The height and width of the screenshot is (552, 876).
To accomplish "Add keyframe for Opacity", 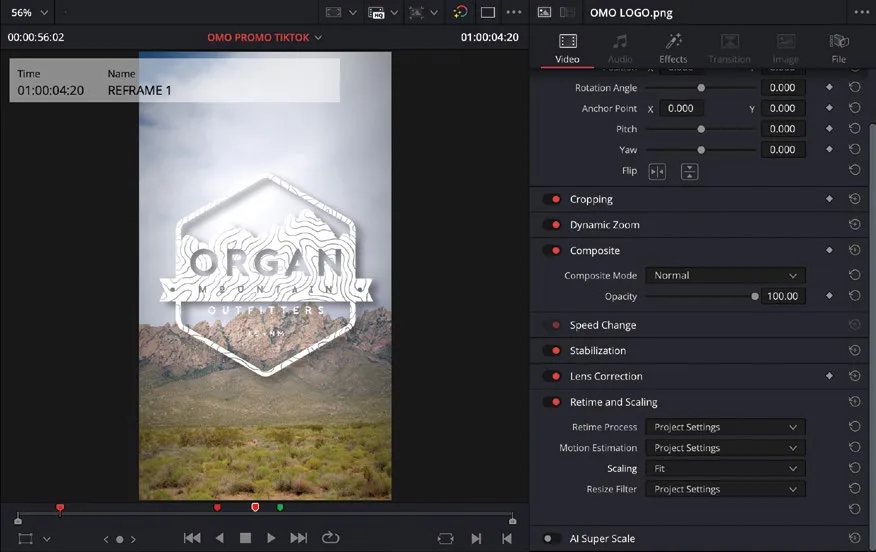I will (829, 296).
